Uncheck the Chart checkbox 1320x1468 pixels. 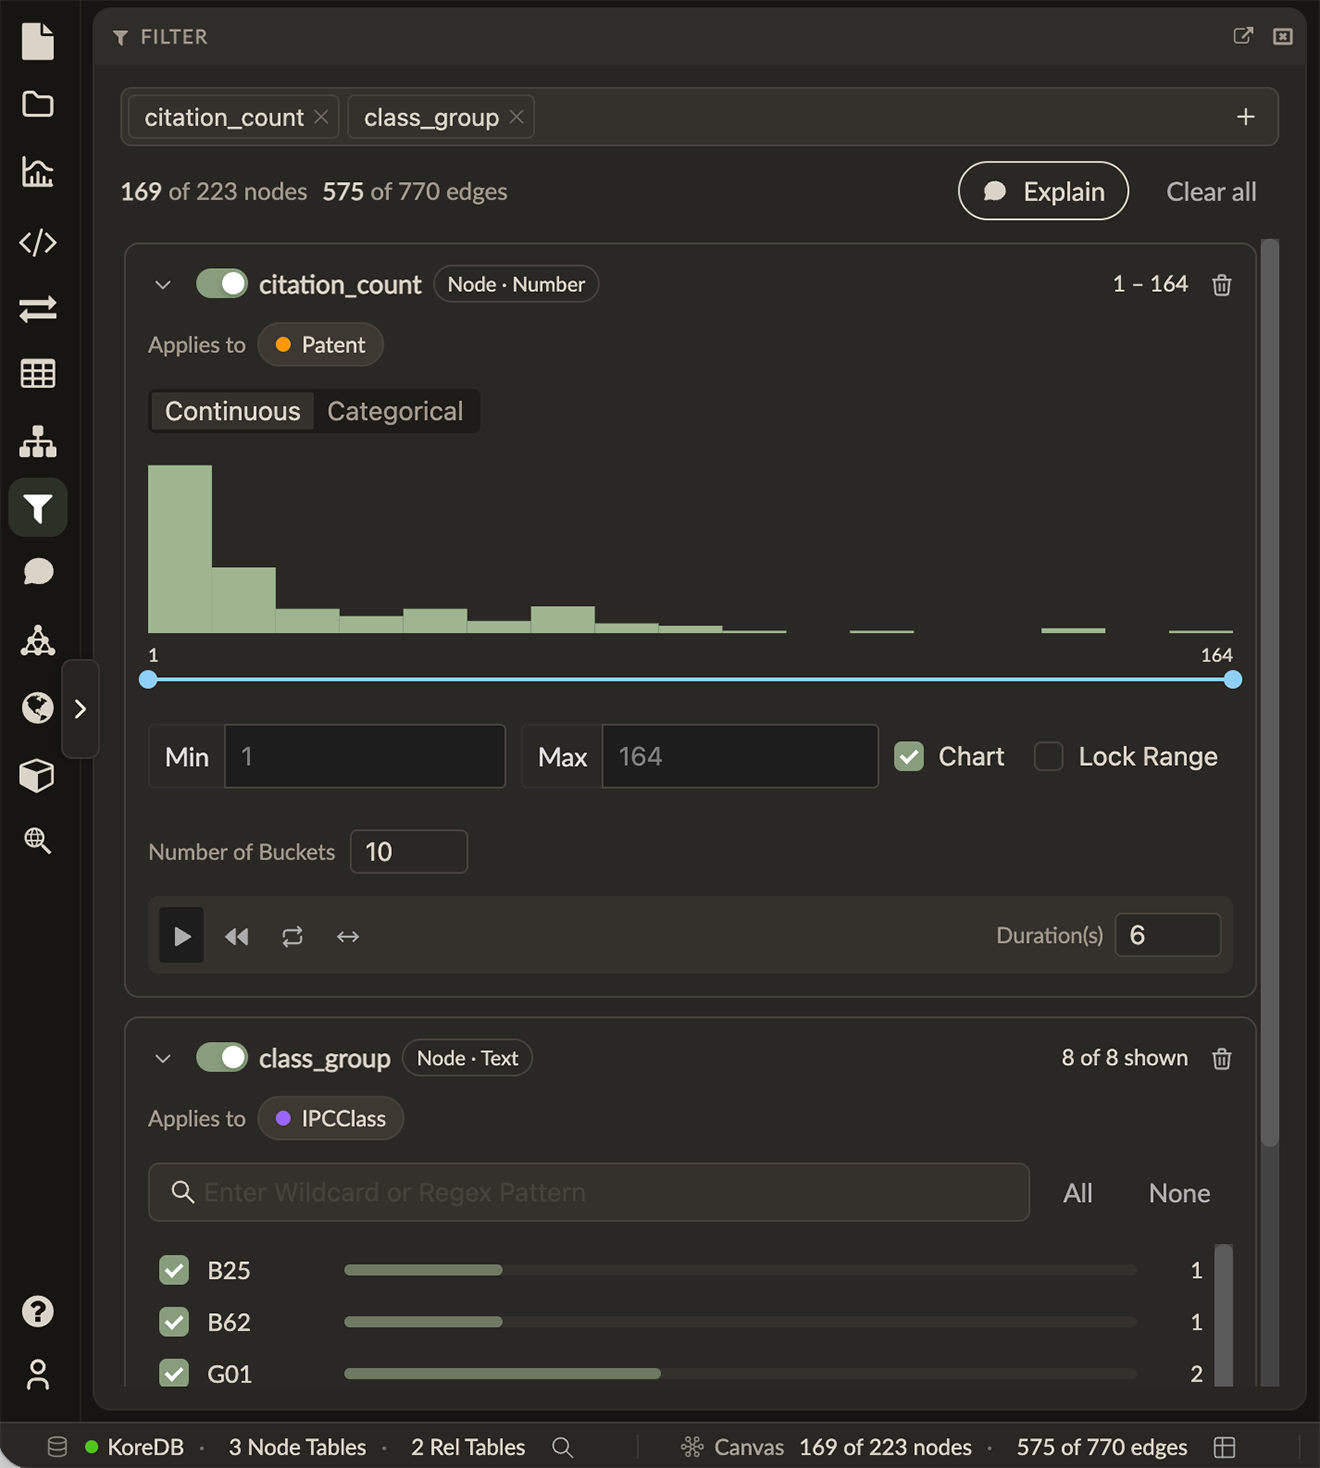click(x=909, y=756)
